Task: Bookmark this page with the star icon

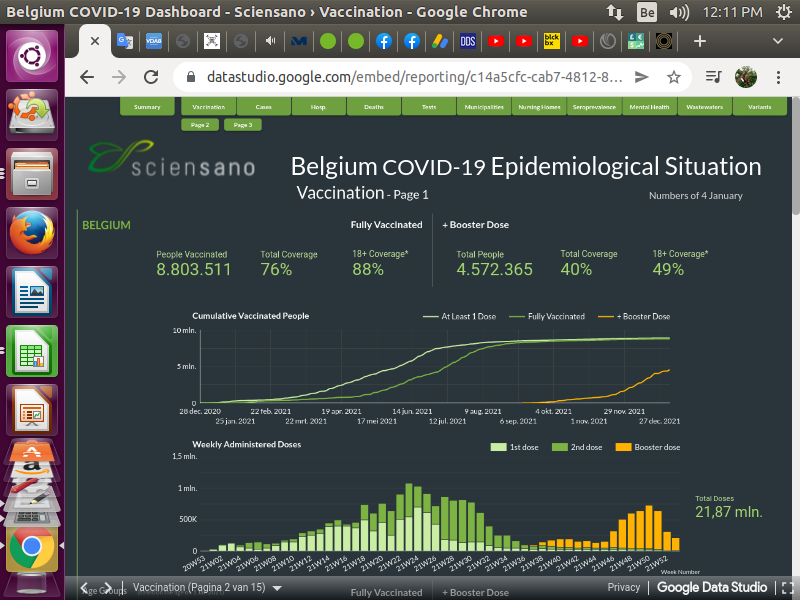Action: click(674, 77)
